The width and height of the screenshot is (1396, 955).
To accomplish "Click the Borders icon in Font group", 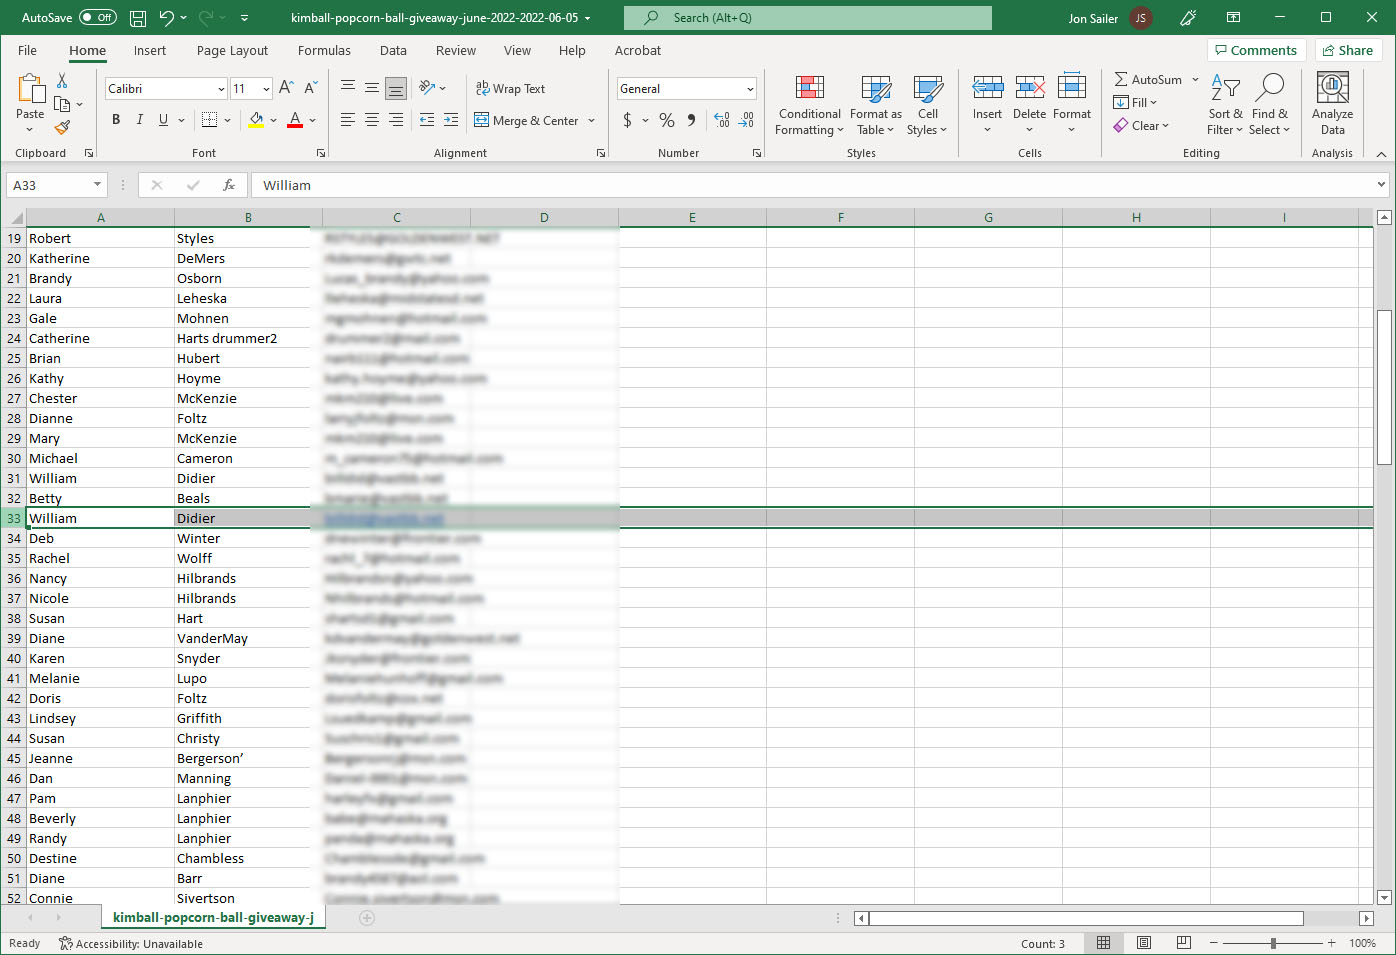I will click(x=209, y=120).
